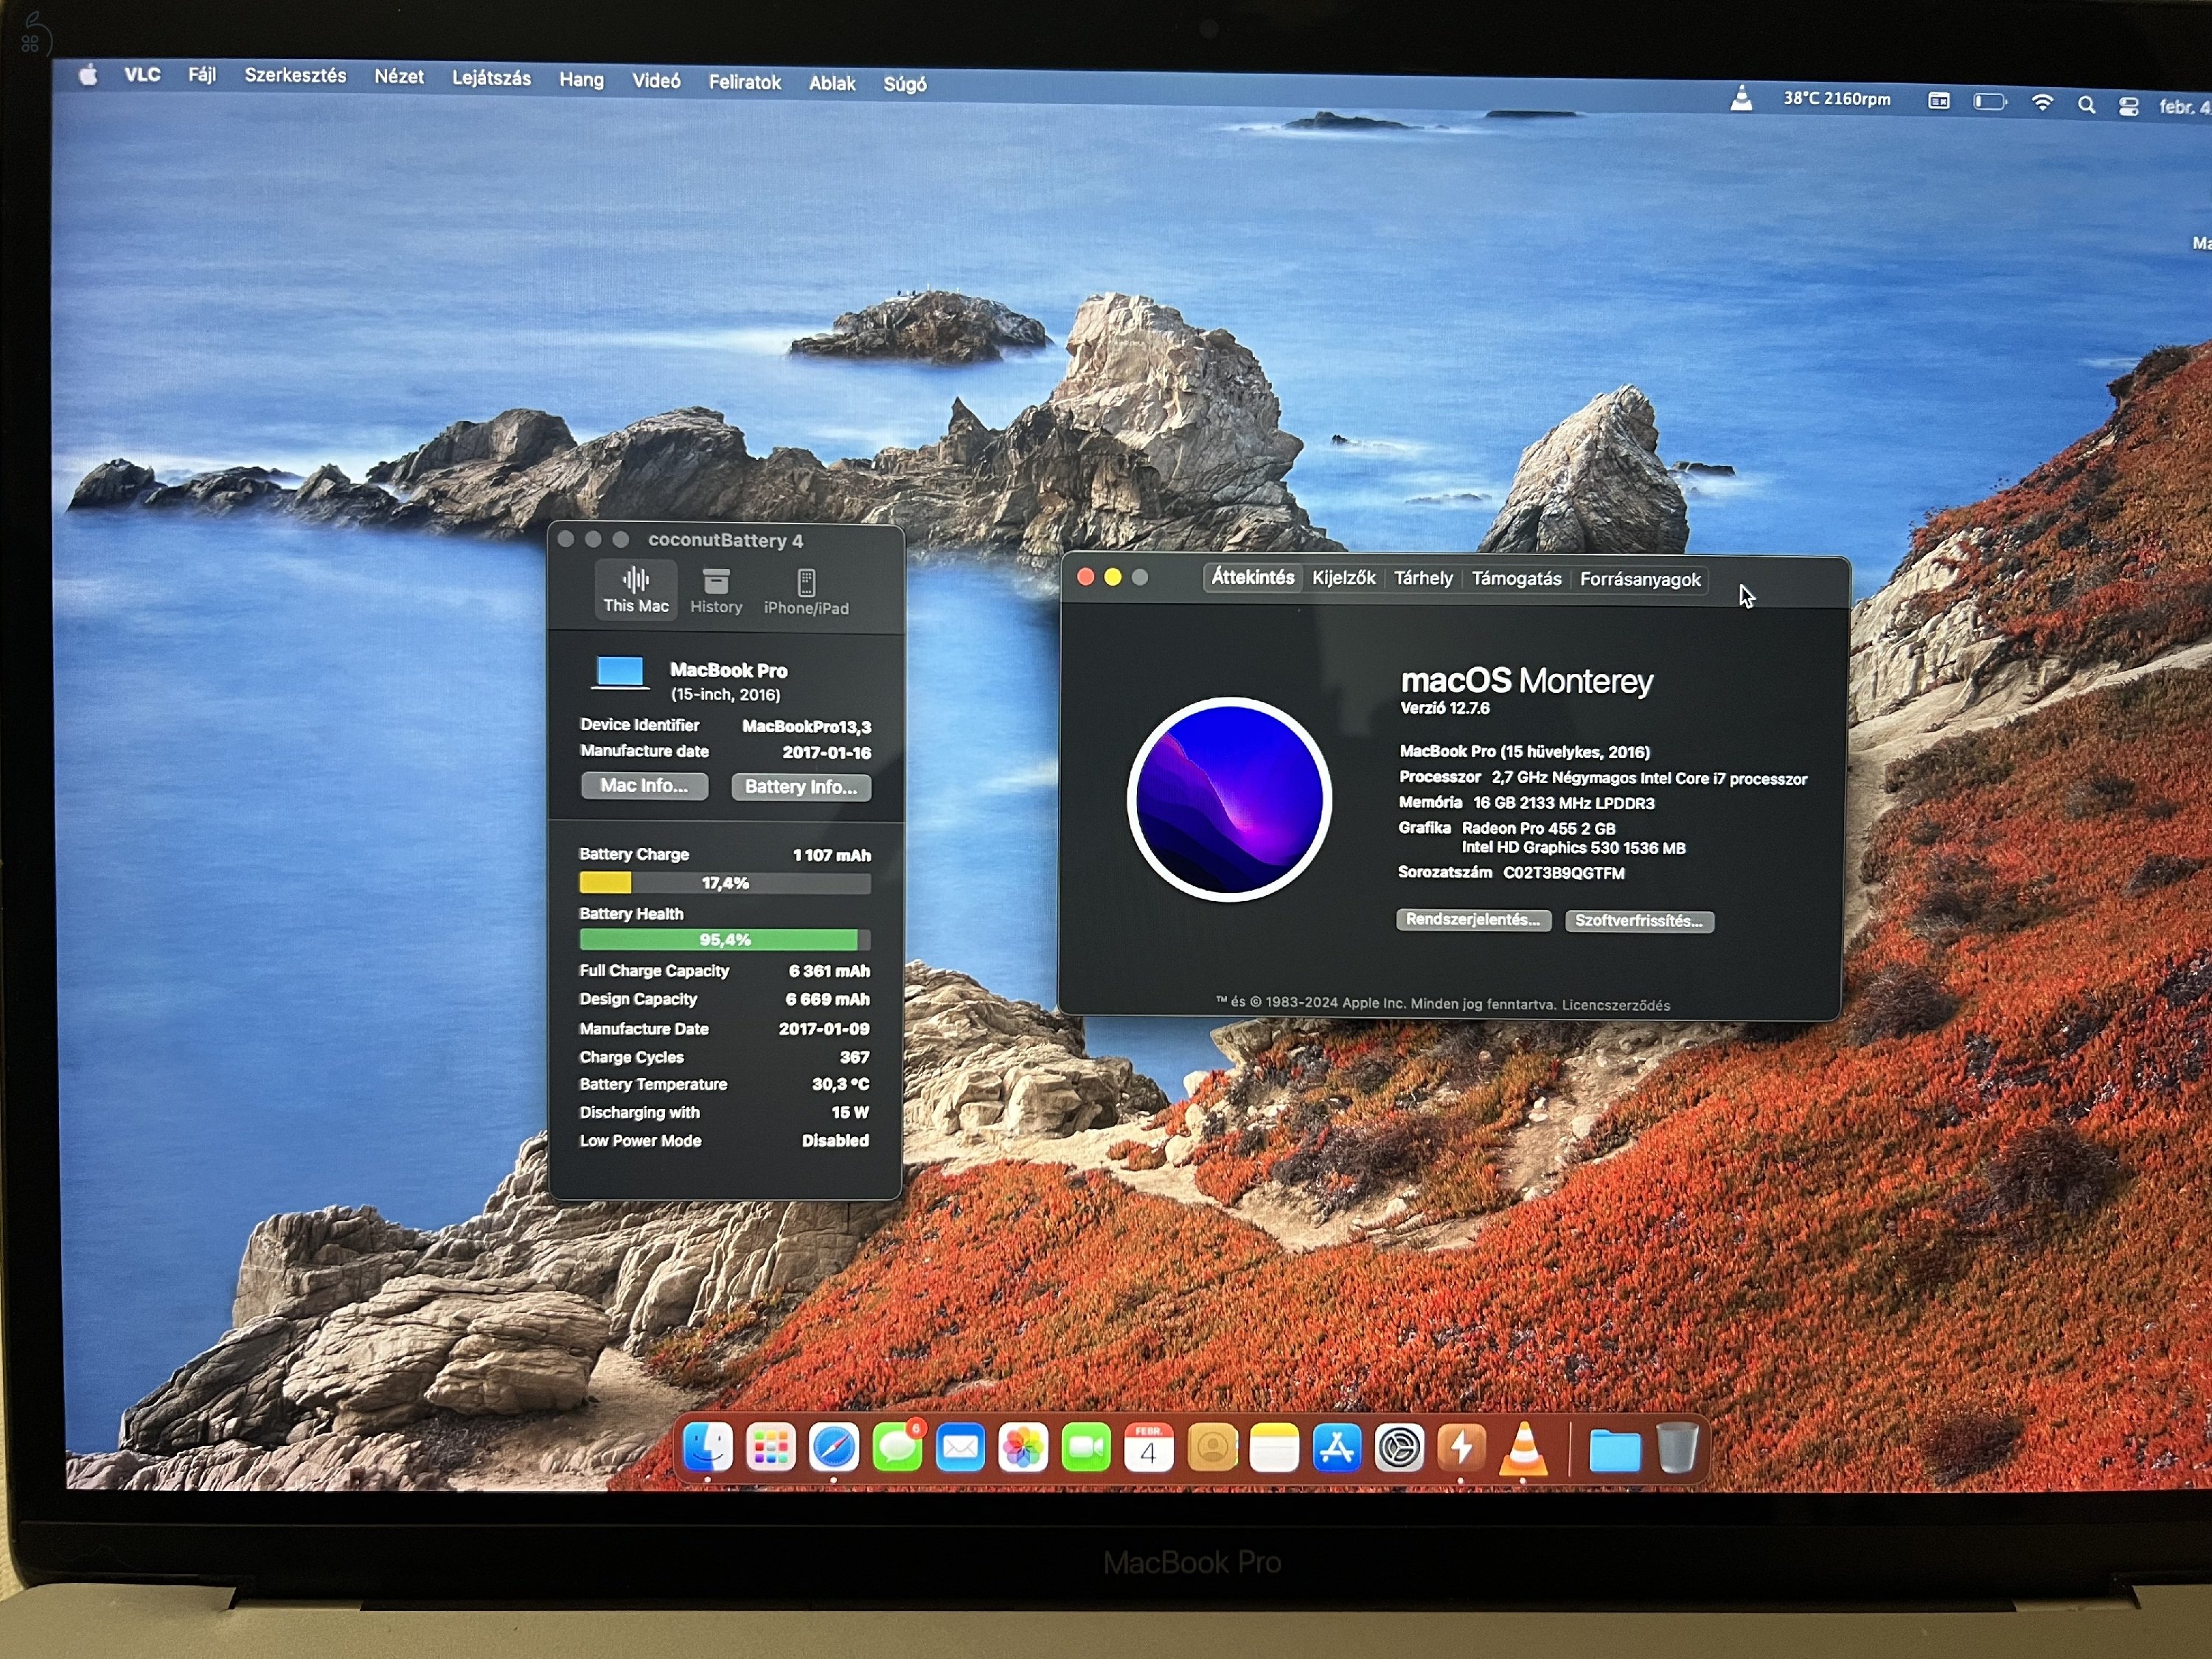Viewport: 2212px width, 1659px height.
Task: Check the battery status icon in menu bar
Action: (x=1989, y=102)
